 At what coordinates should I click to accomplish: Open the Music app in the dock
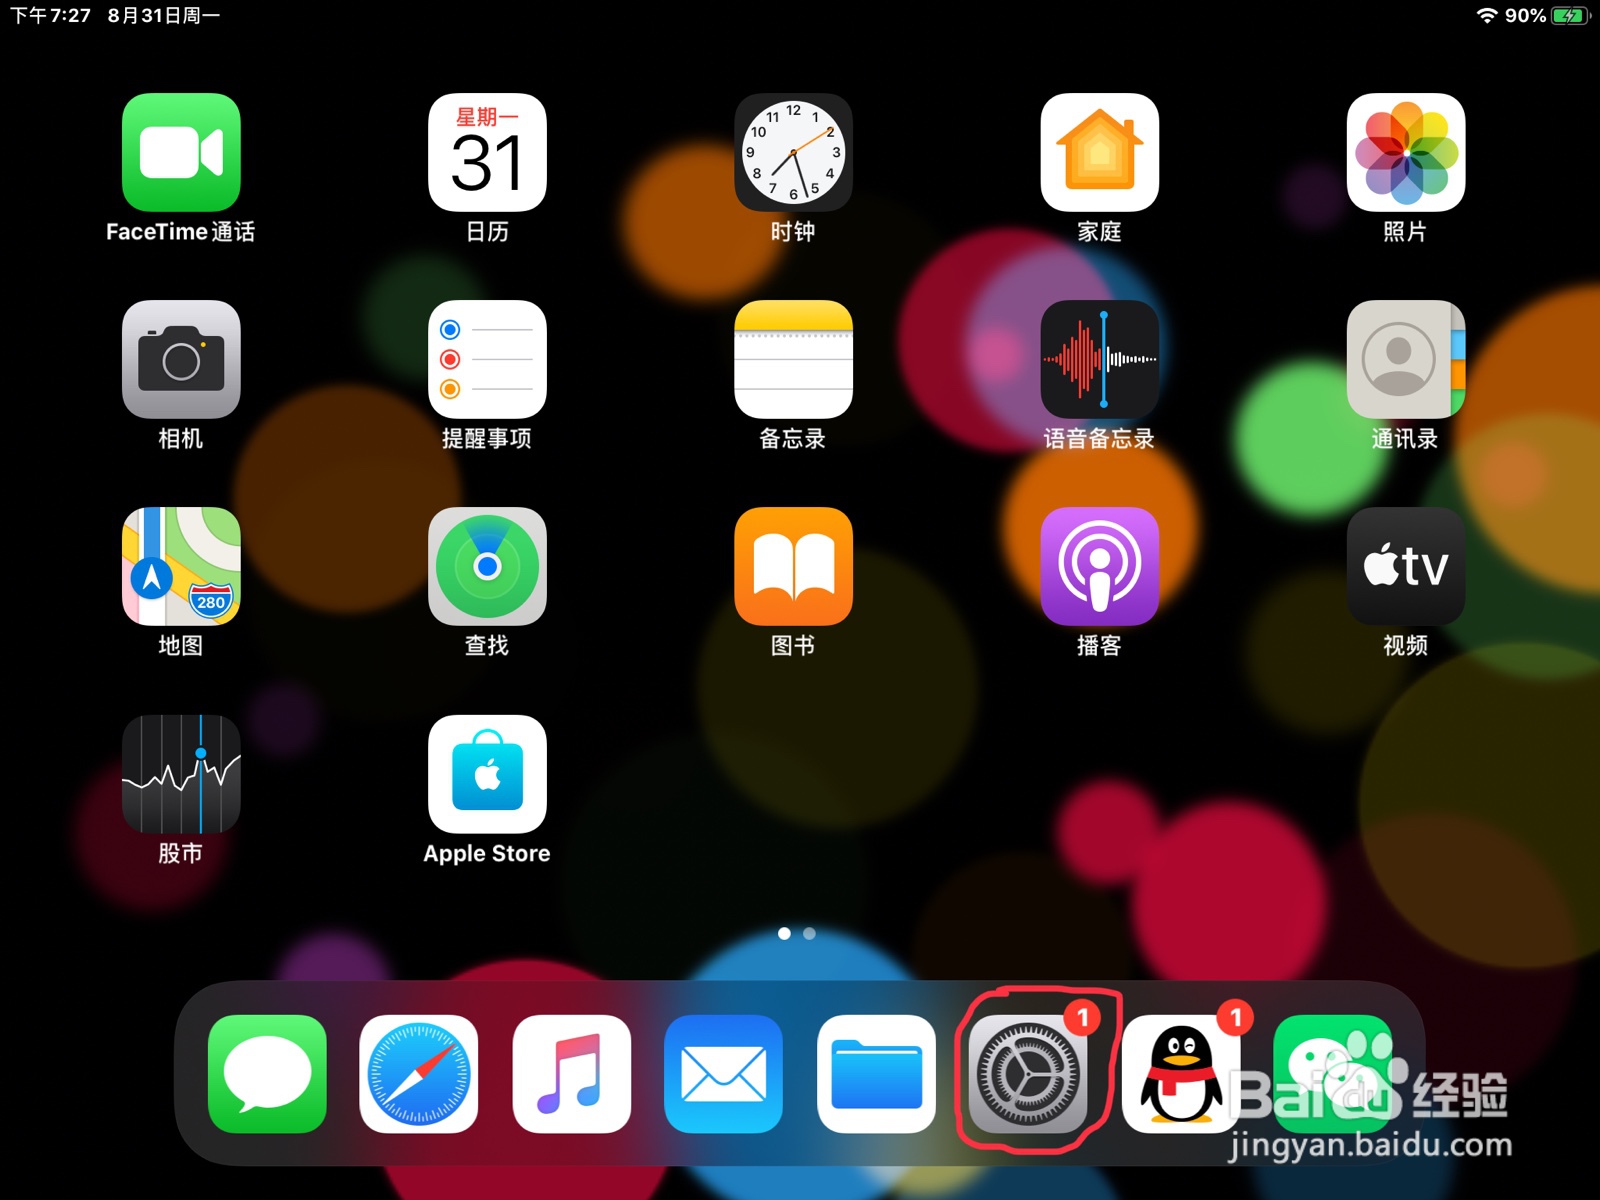pos(571,1074)
